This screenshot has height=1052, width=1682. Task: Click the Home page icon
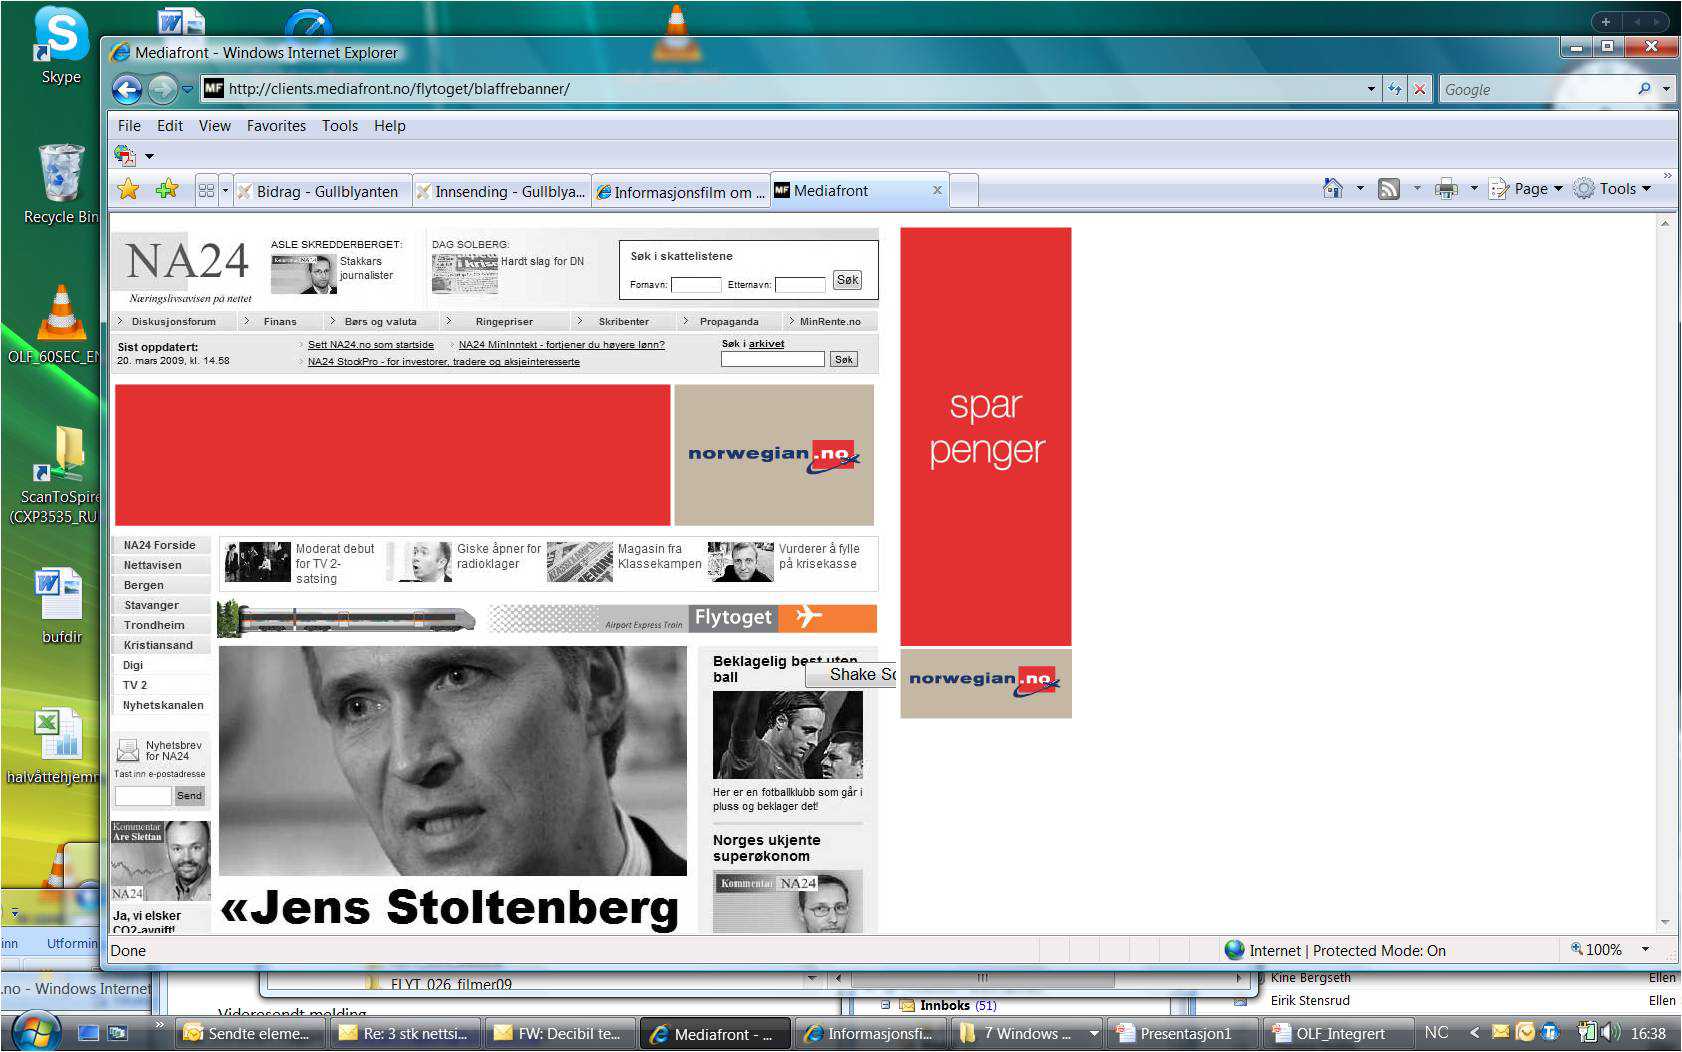1333,188
